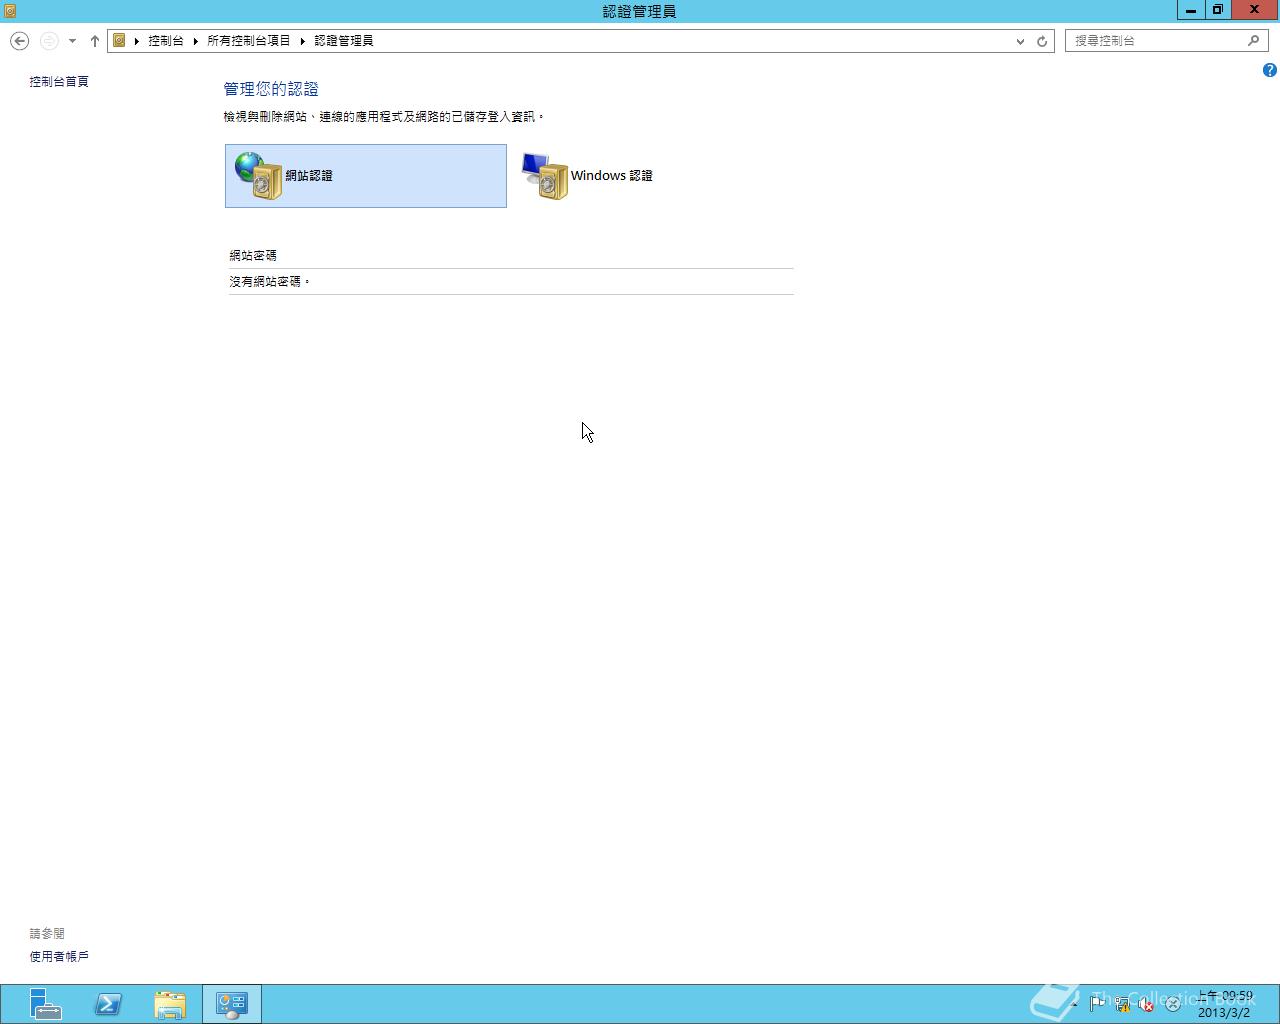This screenshot has height=1024, width=1280.
Task: Click 認證管理員 in the breadcrumb
Action: click(x=344, y=41)
